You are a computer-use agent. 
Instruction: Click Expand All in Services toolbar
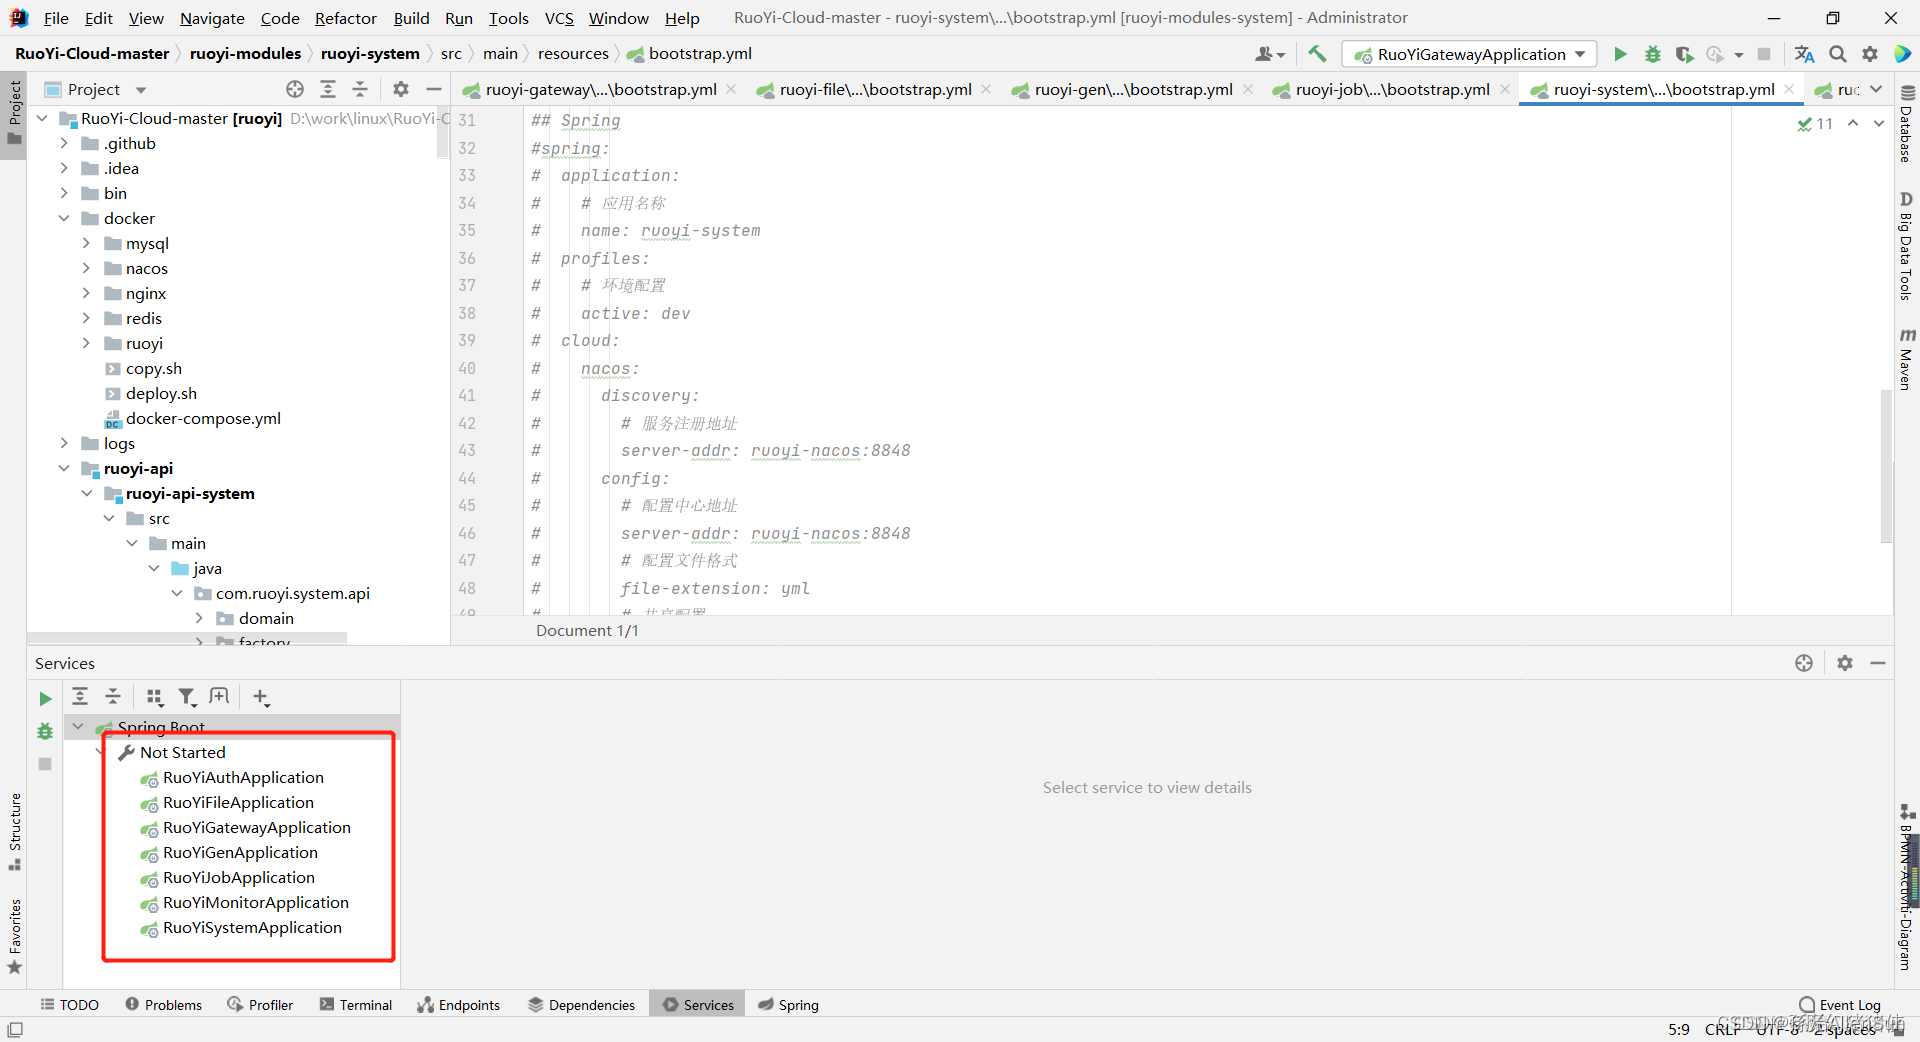point(80,696)
